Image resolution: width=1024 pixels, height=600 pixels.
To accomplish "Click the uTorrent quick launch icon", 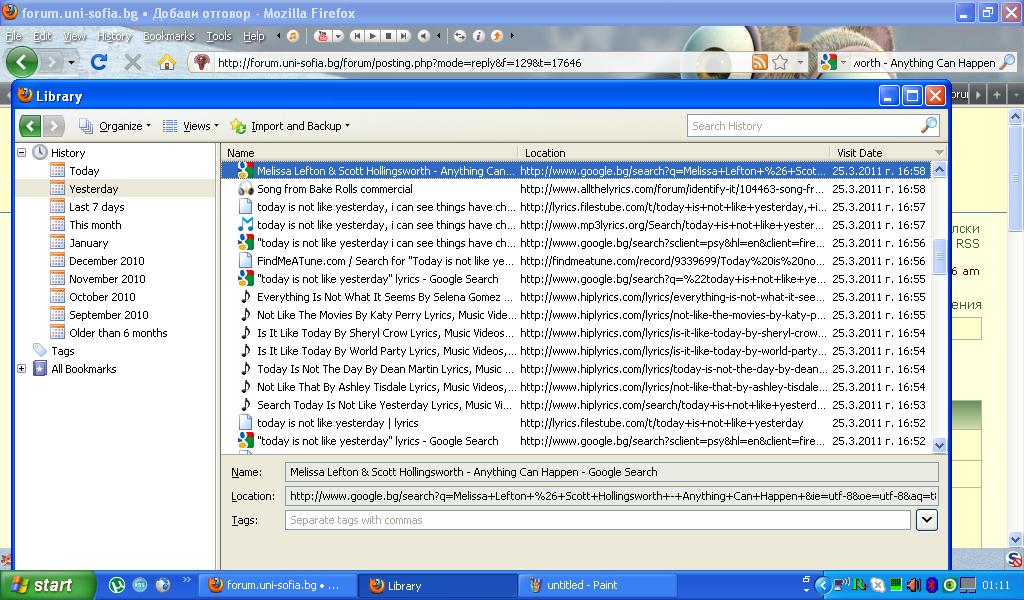I will (117, 585).
